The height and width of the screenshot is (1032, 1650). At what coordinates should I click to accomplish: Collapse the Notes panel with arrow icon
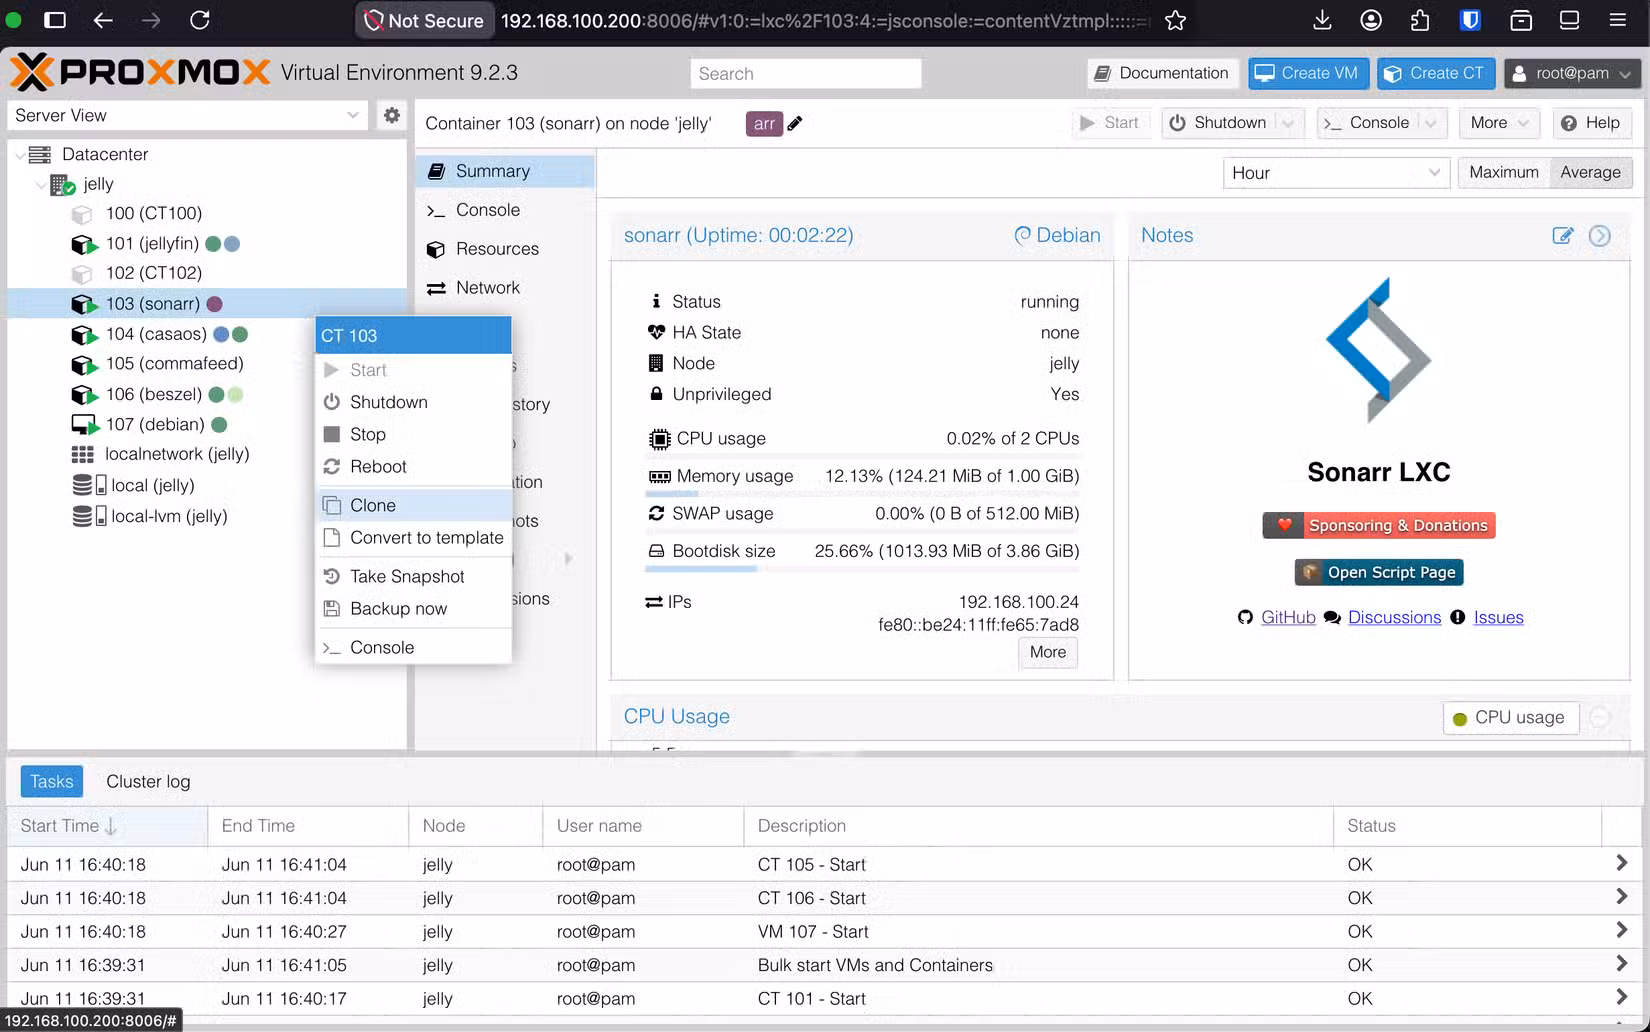(1600, 236)
